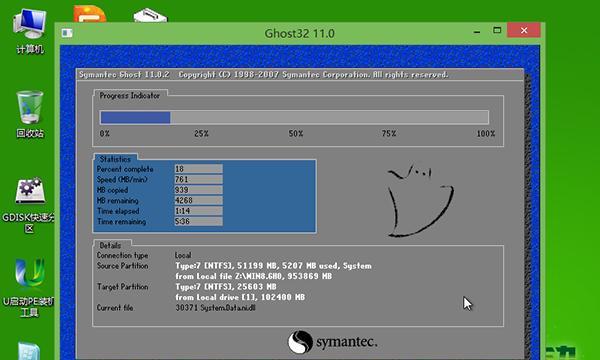The height and width of the screenshot is (360, 600).
Task: Click the orange desktop icon behind the window
Action: point(90,14)
